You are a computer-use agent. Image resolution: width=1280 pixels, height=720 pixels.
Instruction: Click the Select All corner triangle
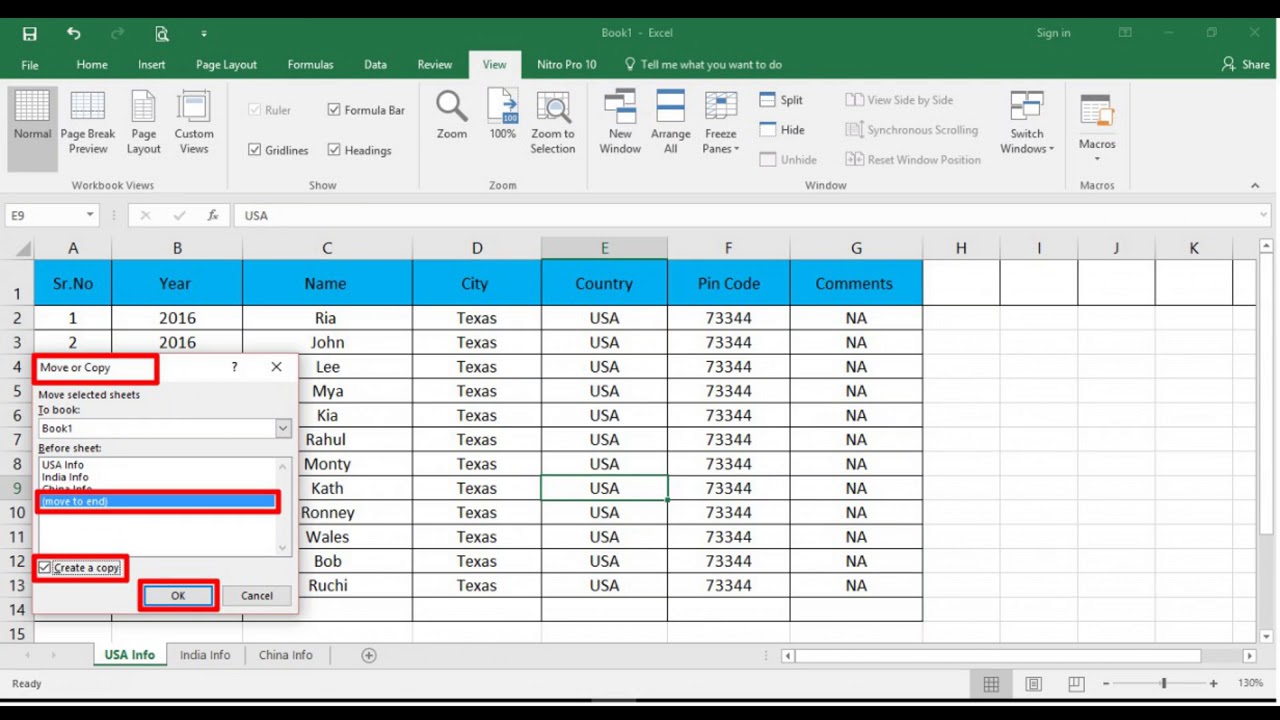[x=22, y=248]
